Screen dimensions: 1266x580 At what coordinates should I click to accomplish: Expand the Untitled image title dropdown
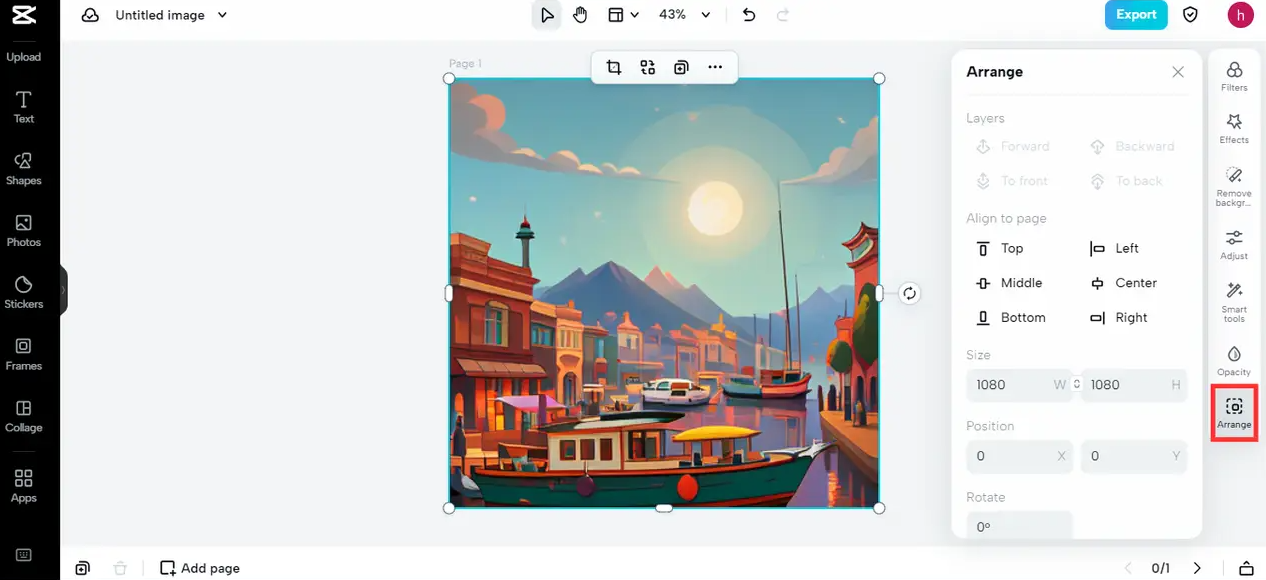[222, 15]
